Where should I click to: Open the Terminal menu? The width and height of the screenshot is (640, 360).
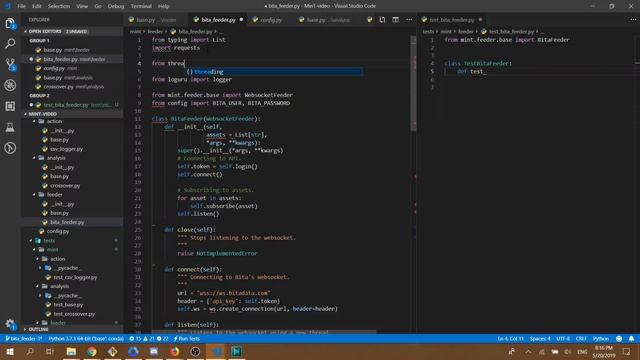tap(141, 6)
